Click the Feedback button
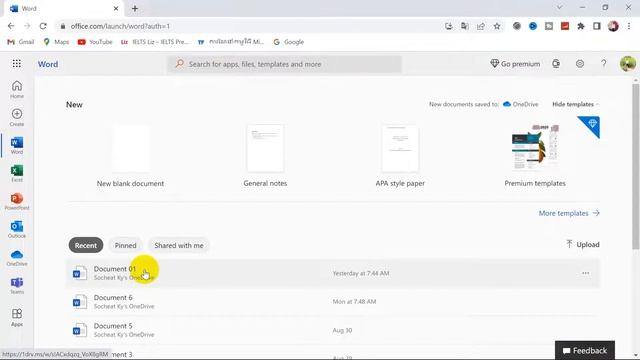 click(x=584, y=351)
